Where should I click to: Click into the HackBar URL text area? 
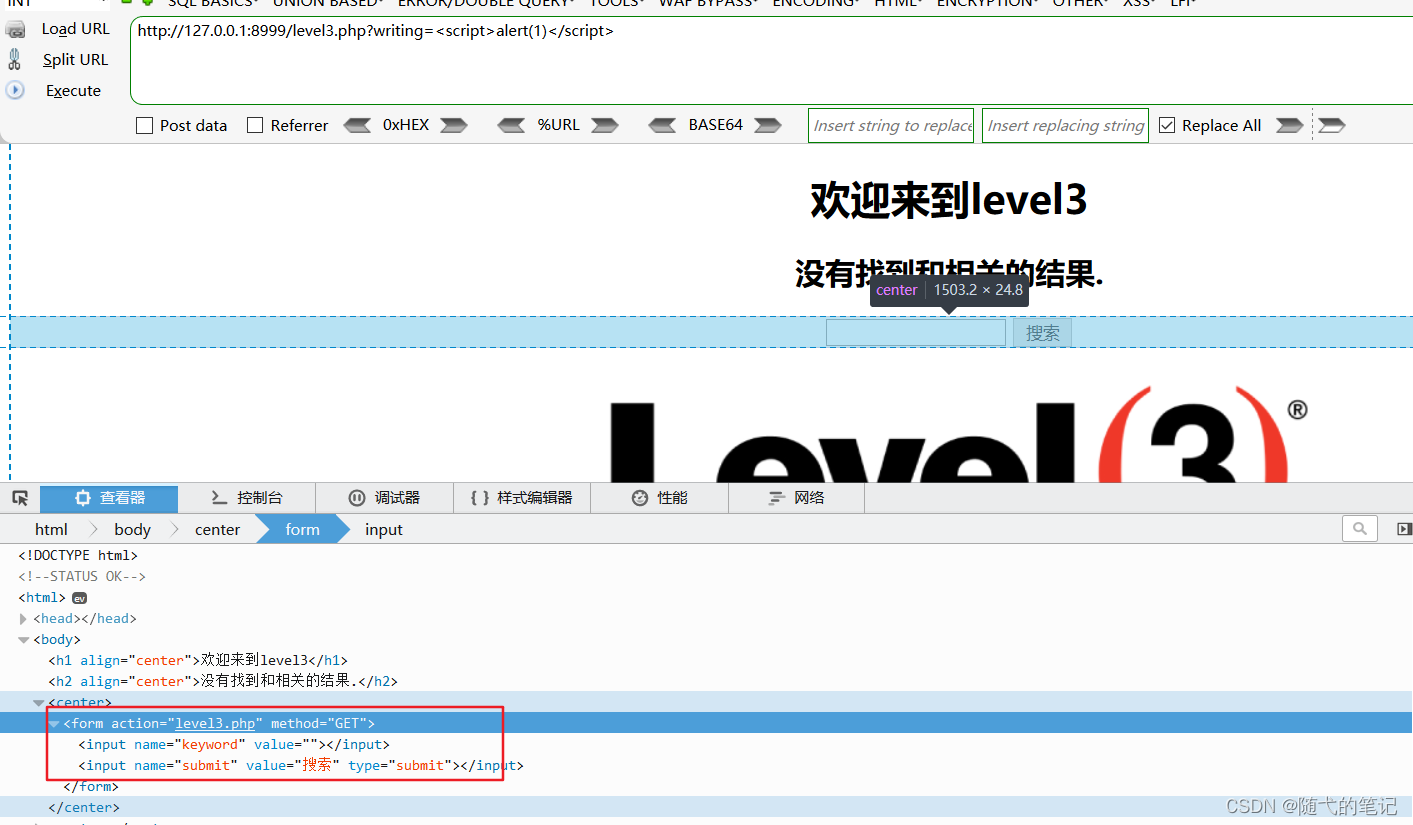click(771, 61)
